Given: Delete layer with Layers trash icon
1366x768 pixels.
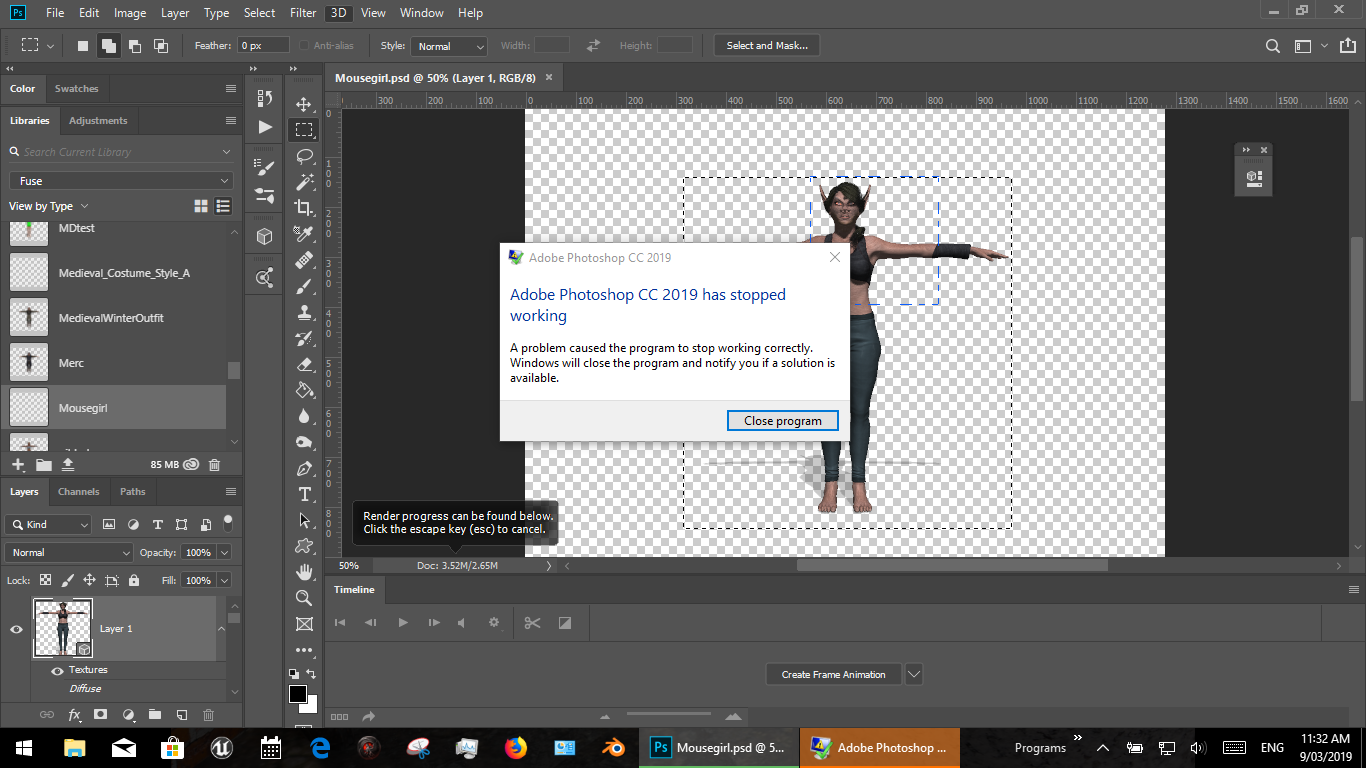Looking at the screenshot, I should tap(208, 715).
